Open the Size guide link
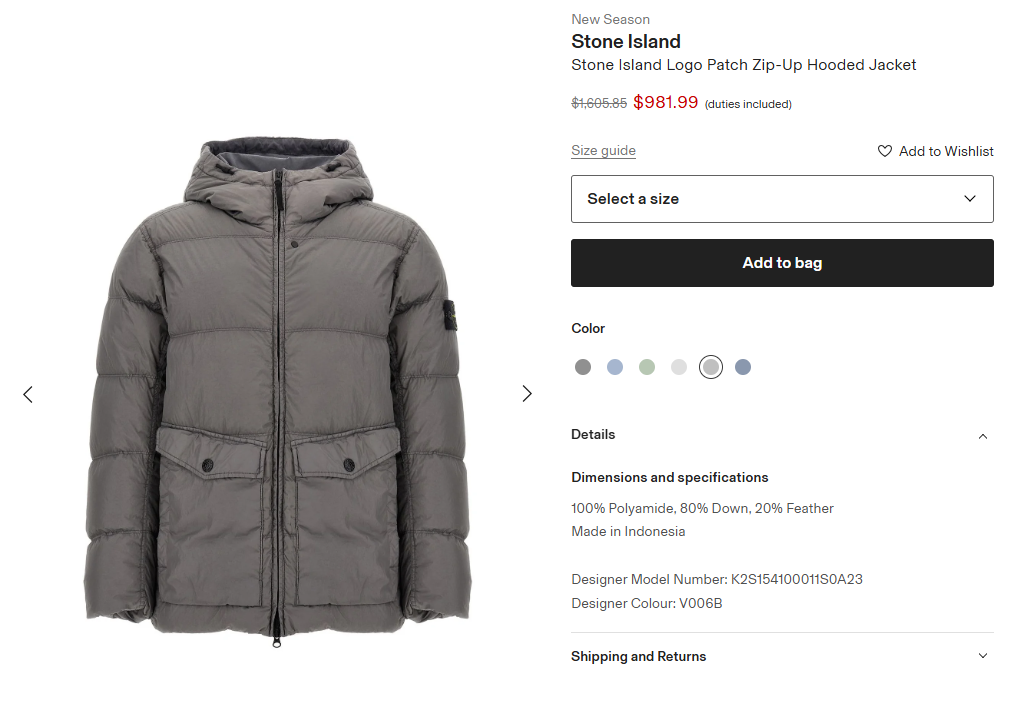The height and width of the screenshot is (716, 1009). click(x=603, y=151)
